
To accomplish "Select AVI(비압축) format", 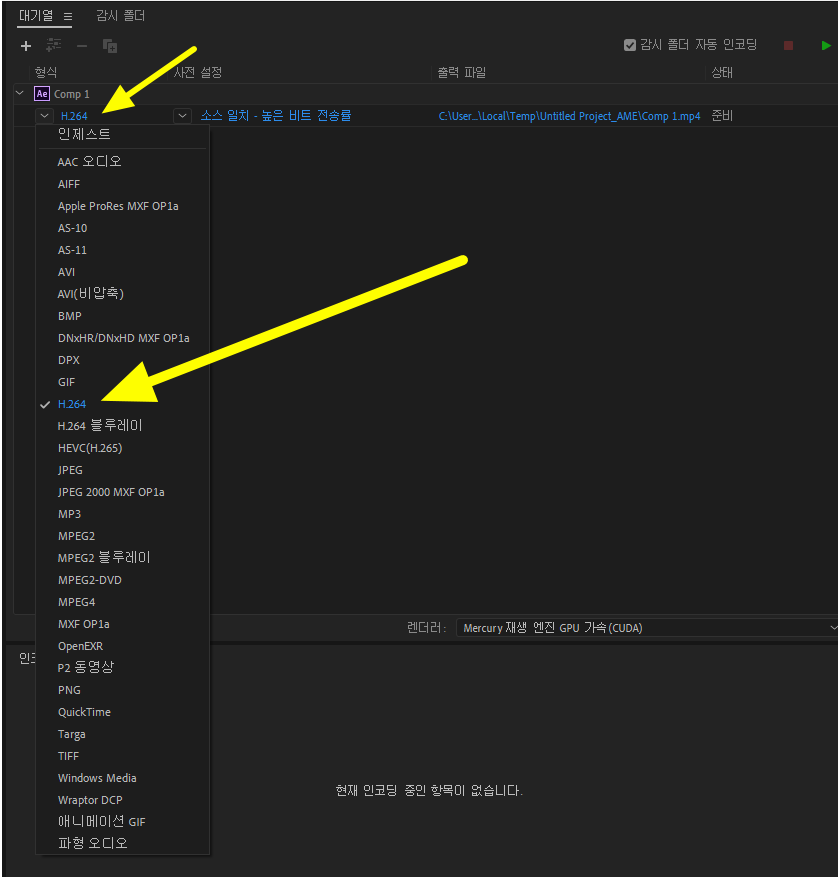I will pyautogui.click(x=123, y=294).
